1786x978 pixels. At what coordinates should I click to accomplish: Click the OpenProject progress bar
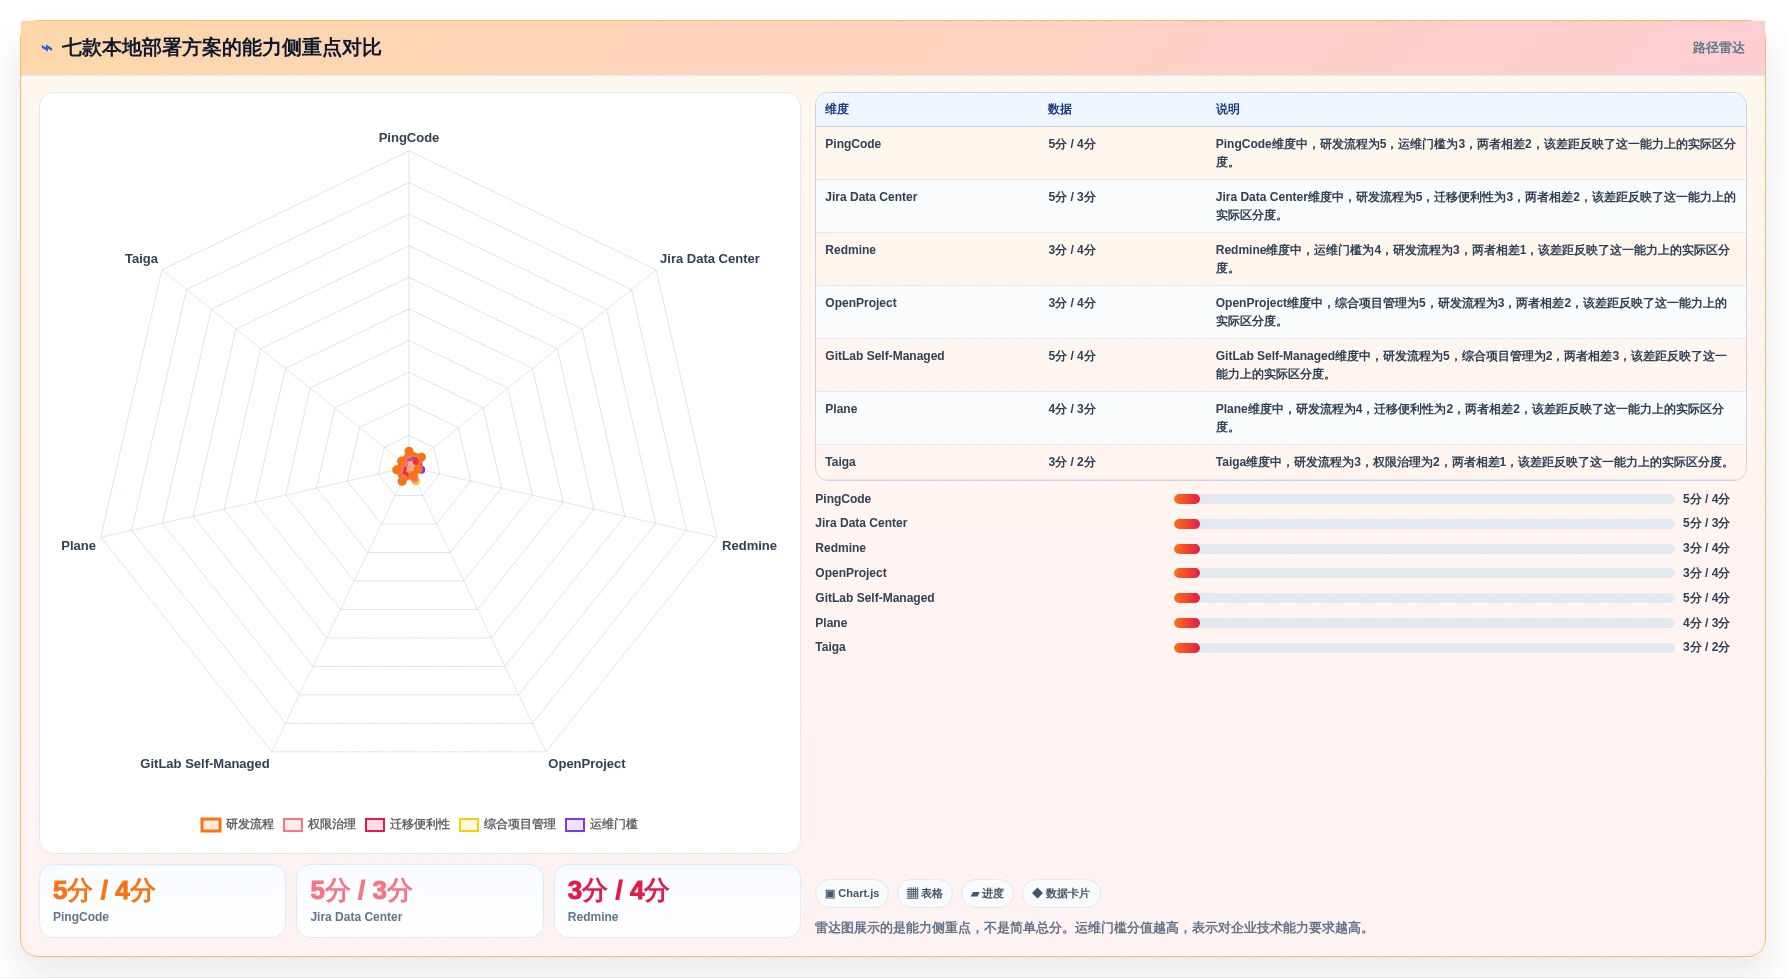tap(1424, 573)
